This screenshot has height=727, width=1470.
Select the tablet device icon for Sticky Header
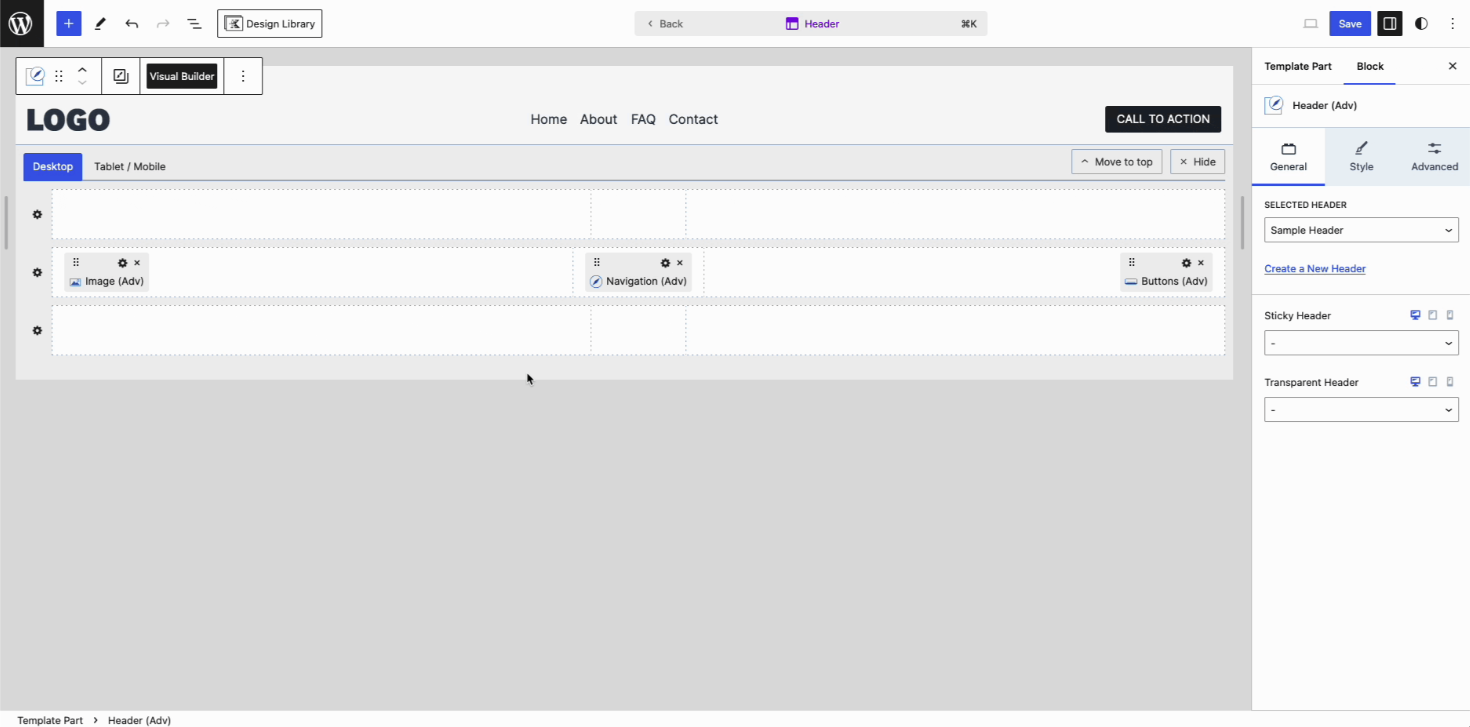coord(1433,315)
